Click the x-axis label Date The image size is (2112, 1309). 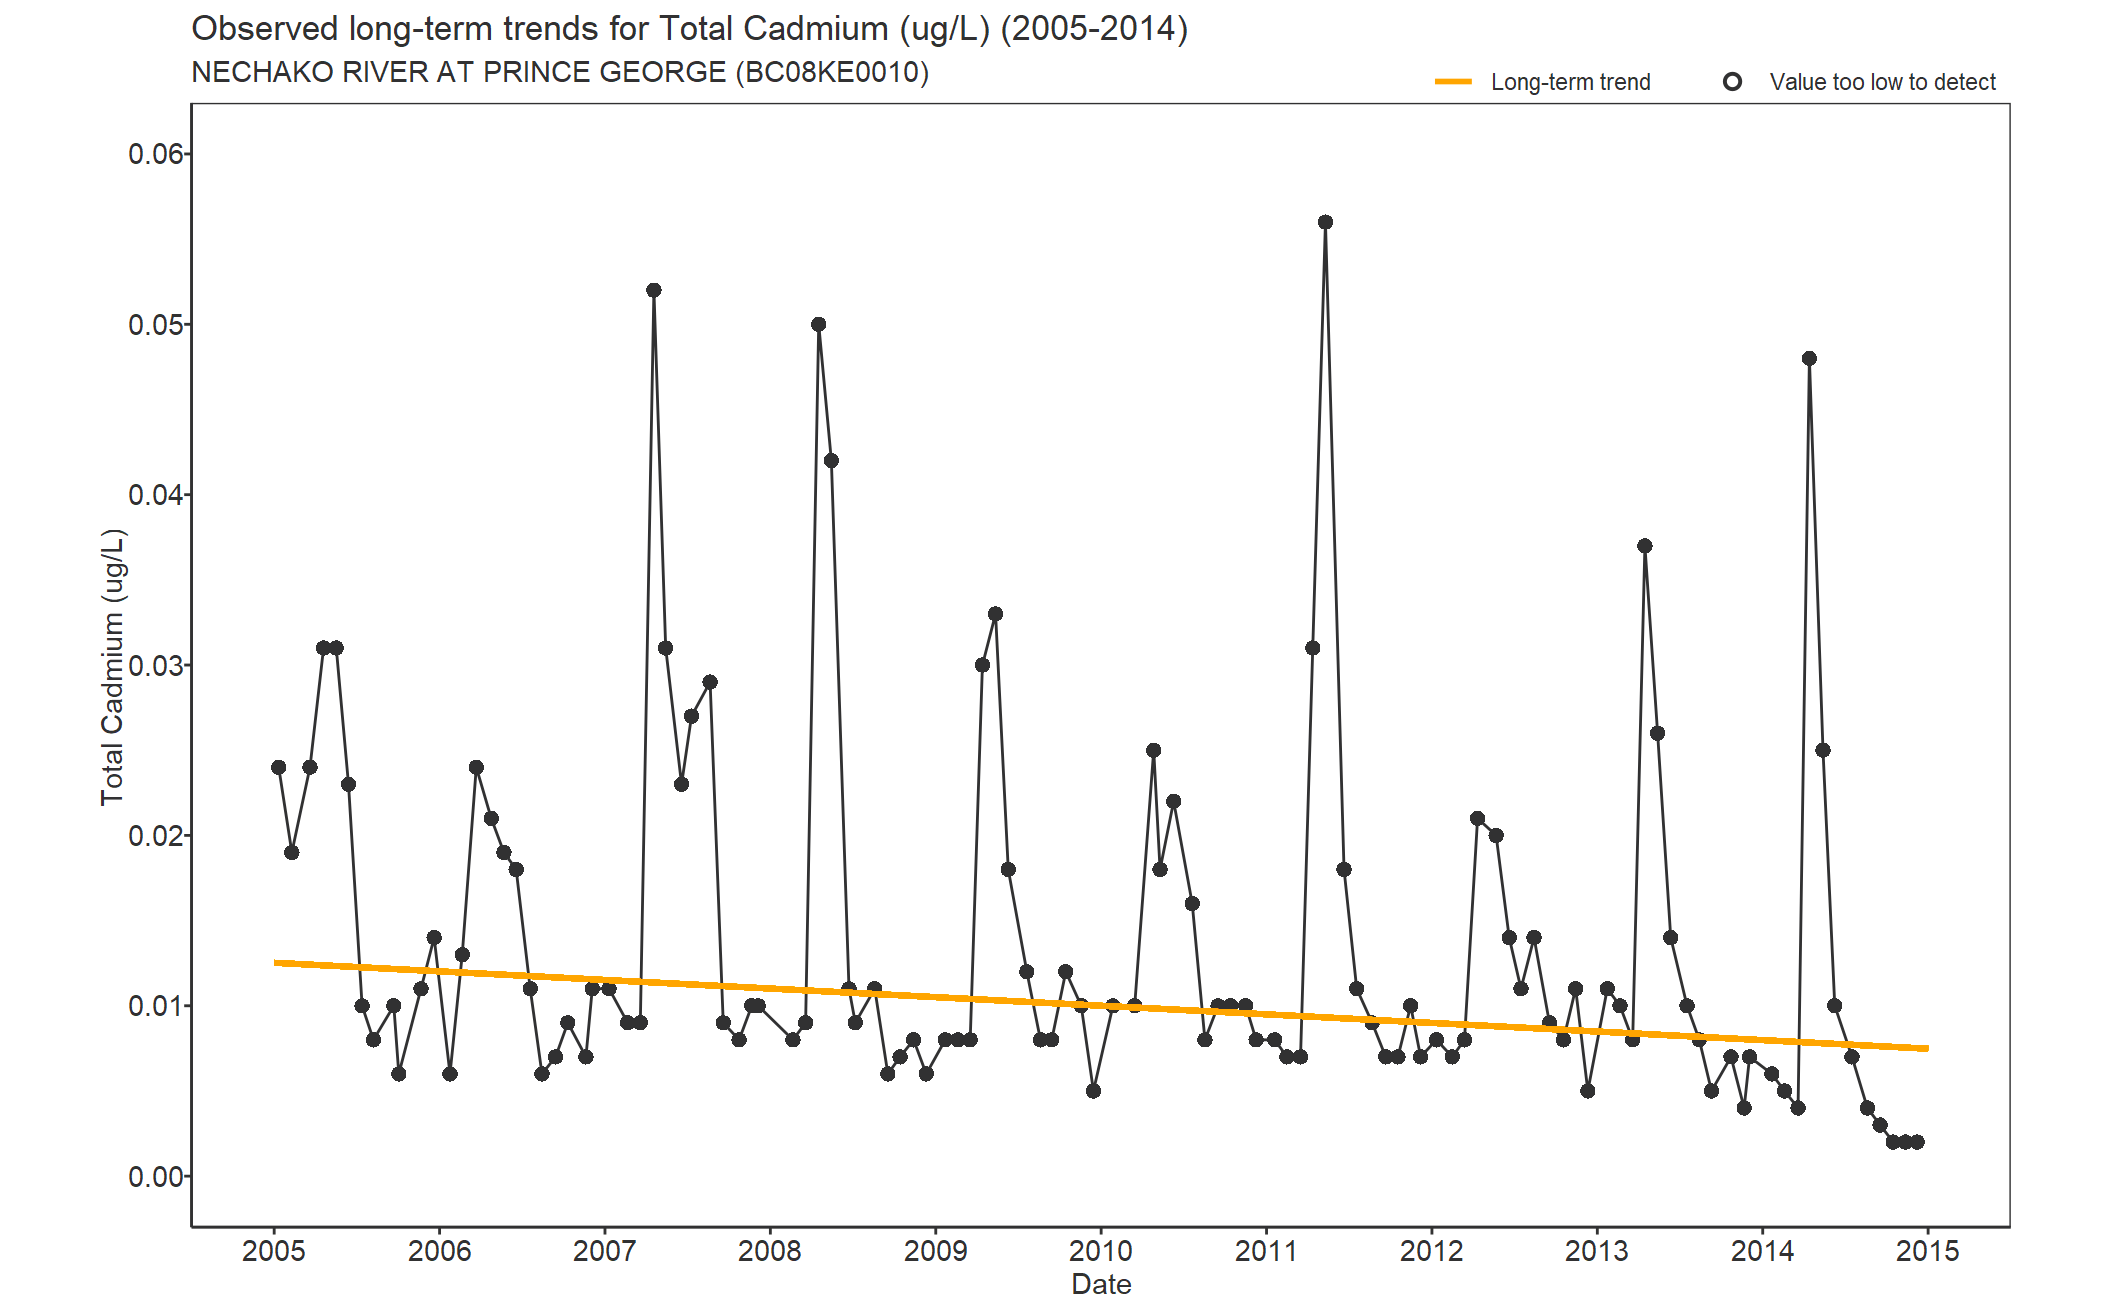coord(1101,1284)
